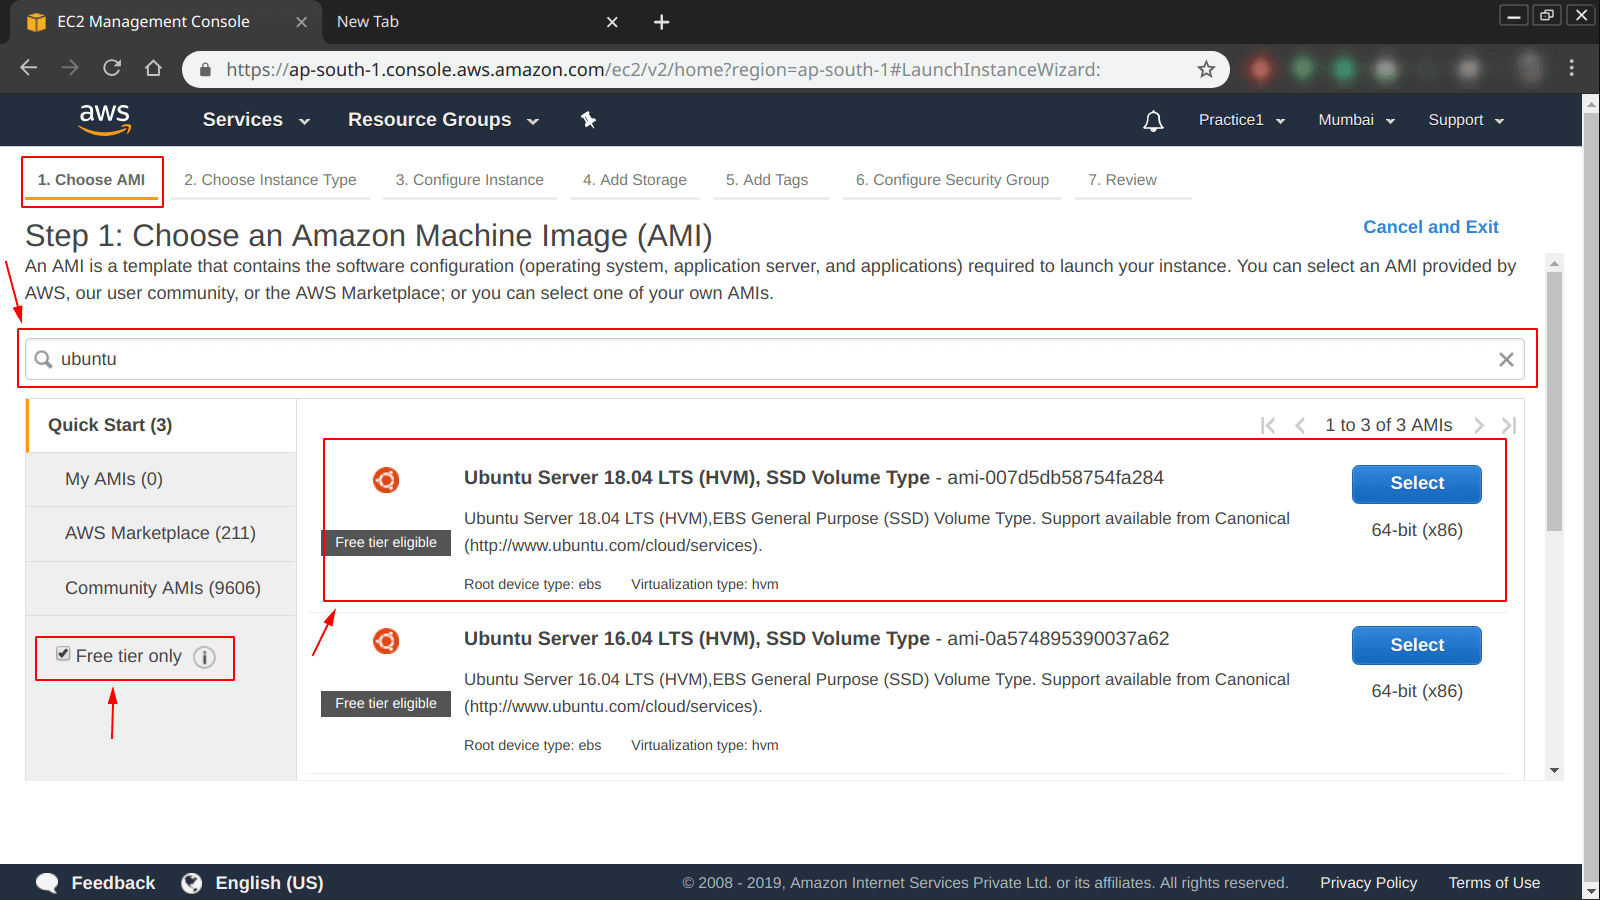Select AWS Marketplace (211) category
The height and width of the screenshot is (900, 1600).
[161, 534]
